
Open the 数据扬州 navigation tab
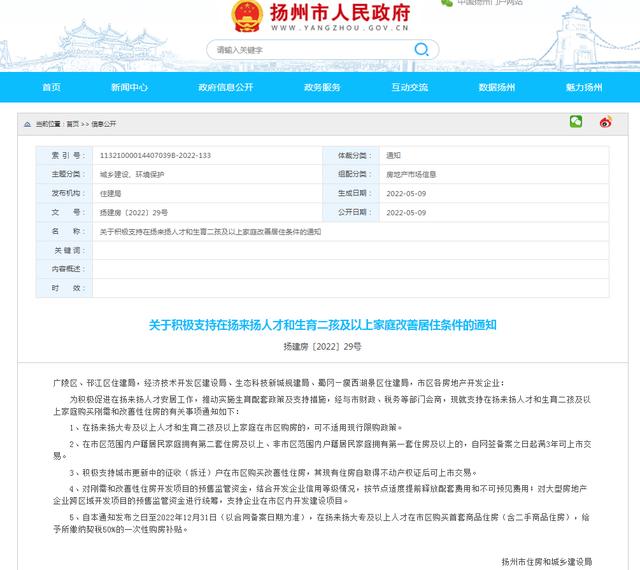tap(497, 87)
